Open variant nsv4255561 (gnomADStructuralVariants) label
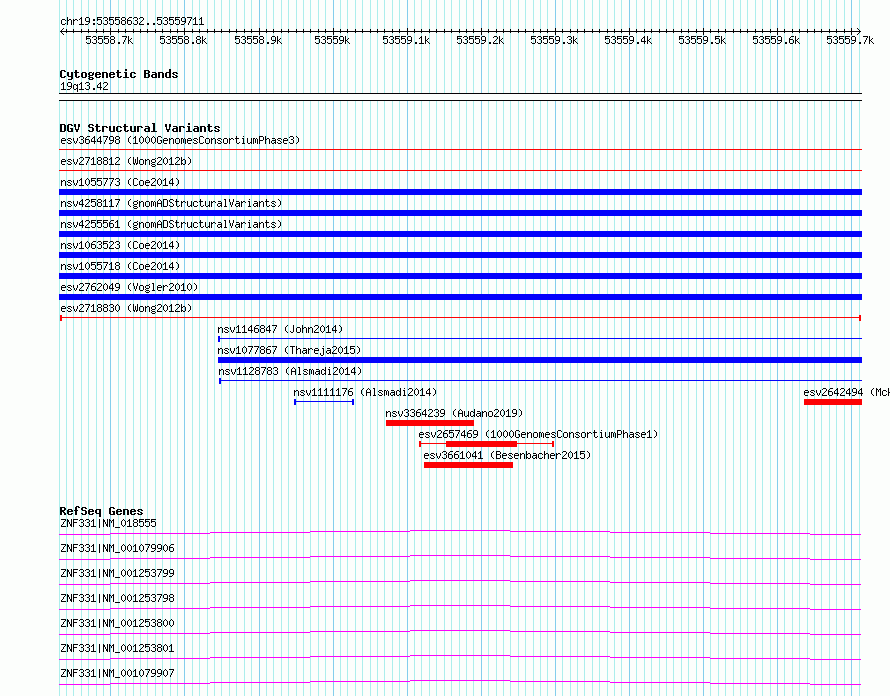Screen dimensions: 890x696 point(171,224)
